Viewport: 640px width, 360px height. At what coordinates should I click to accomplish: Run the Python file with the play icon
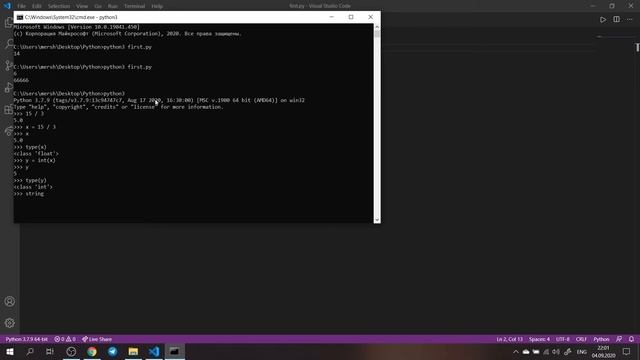(603, 20)
